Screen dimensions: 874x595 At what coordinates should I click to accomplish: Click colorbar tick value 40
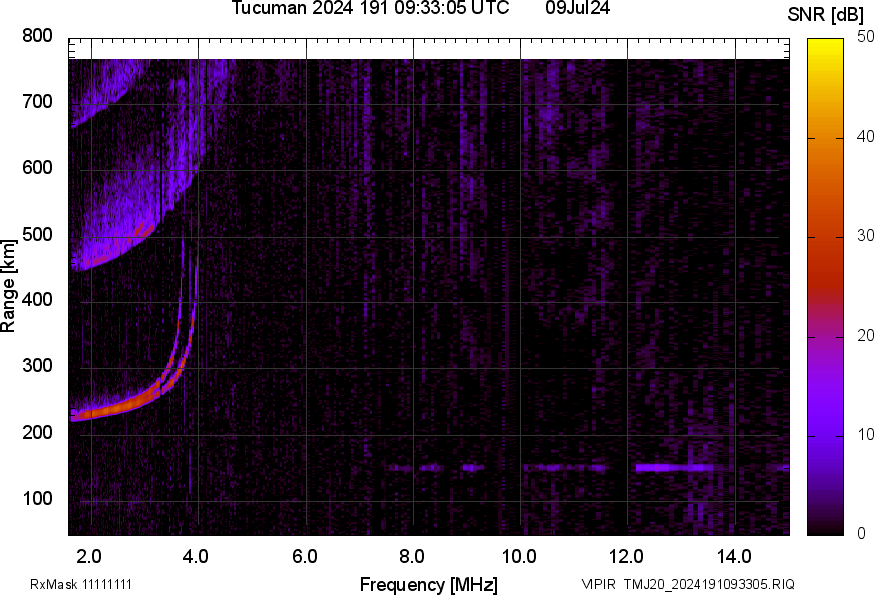[x=865, y=137]
